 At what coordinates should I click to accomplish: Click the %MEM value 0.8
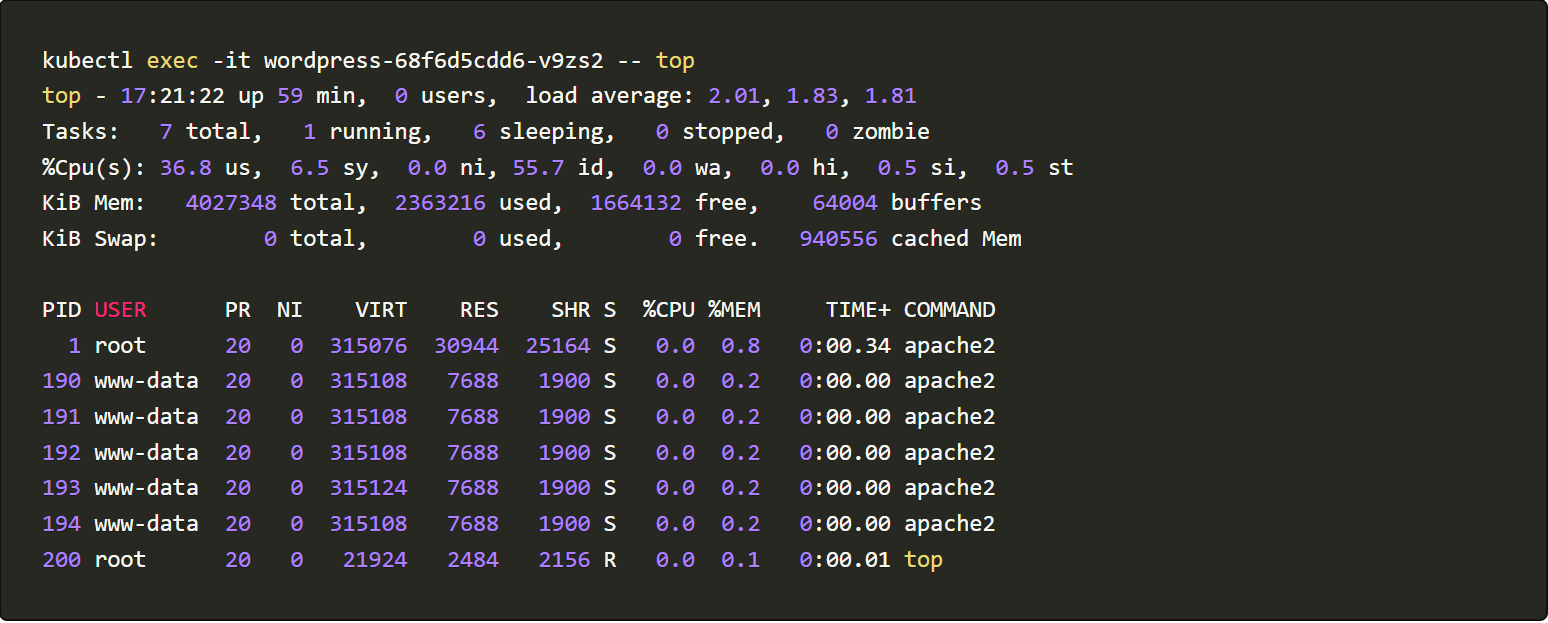point(740,346)
